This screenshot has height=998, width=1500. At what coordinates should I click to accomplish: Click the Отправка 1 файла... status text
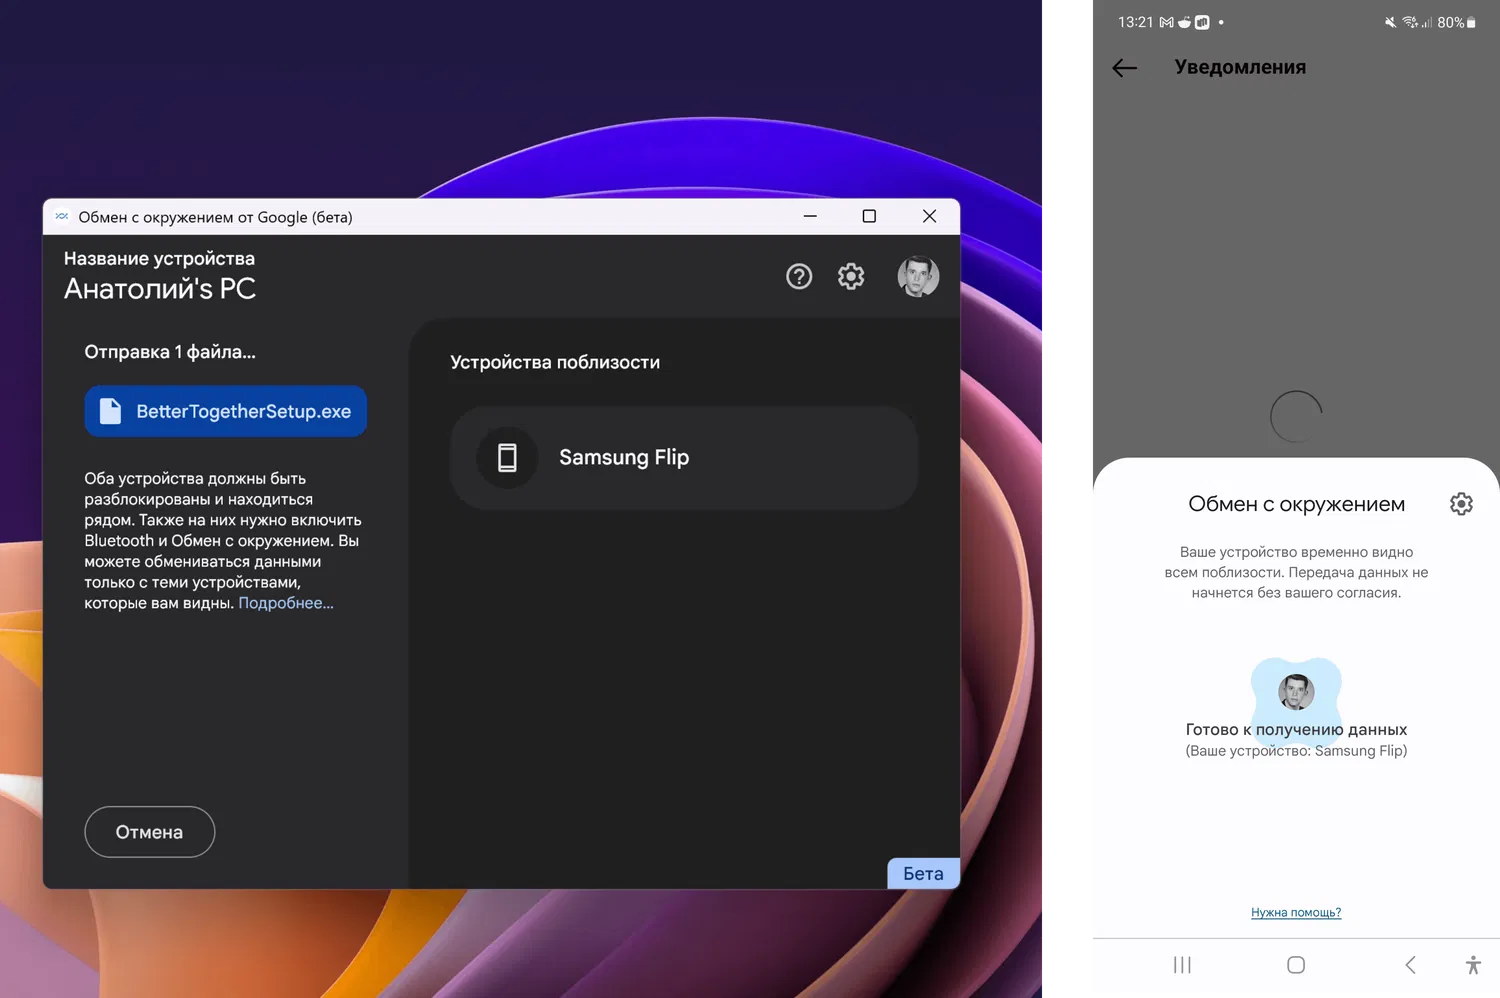coord(170,352)
